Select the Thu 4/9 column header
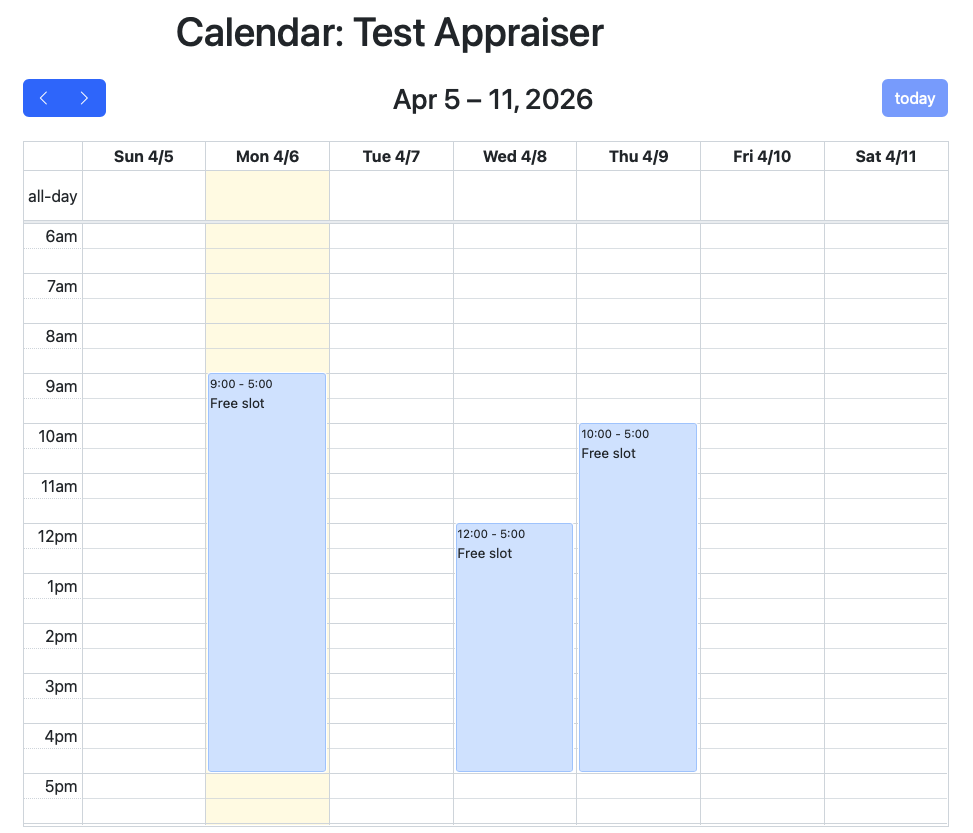 coord(638,156)
